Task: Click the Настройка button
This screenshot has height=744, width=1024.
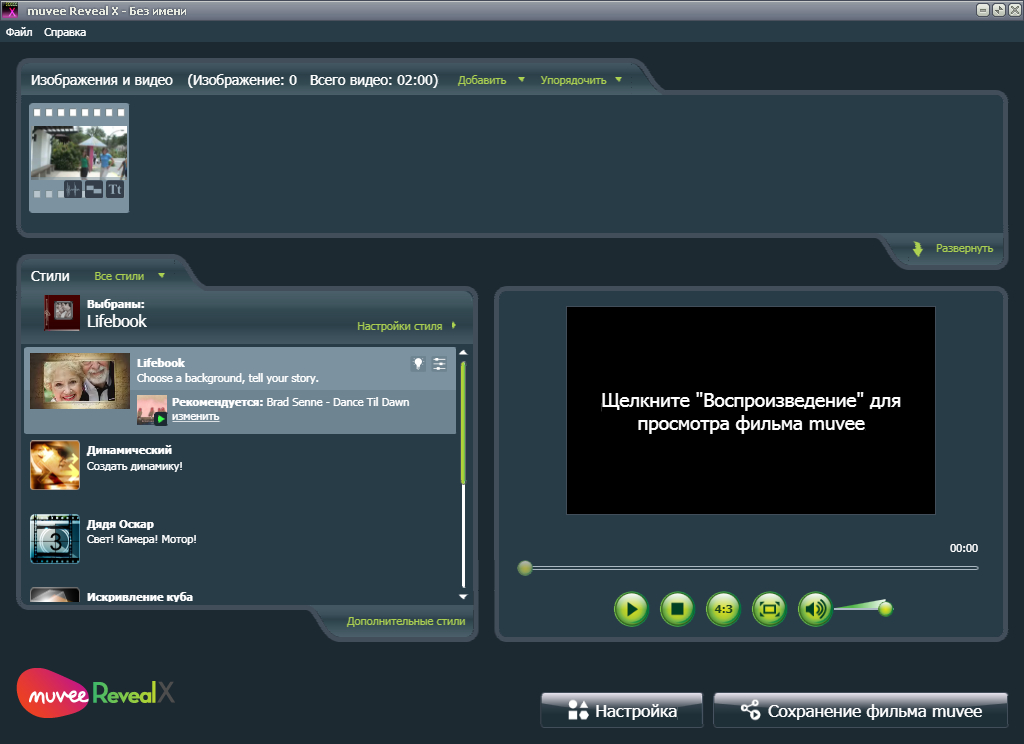Action: 622,710
